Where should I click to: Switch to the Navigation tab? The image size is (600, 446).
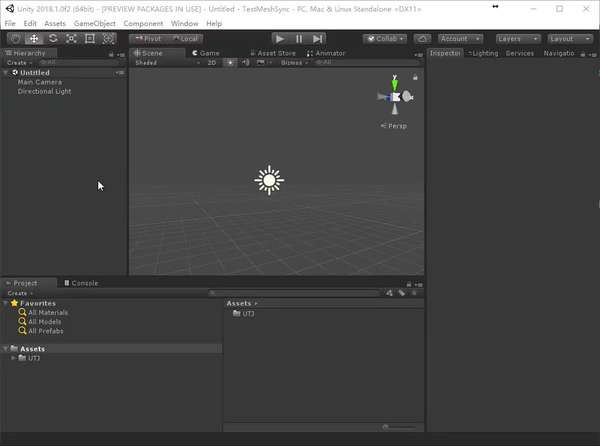[559, 53]
